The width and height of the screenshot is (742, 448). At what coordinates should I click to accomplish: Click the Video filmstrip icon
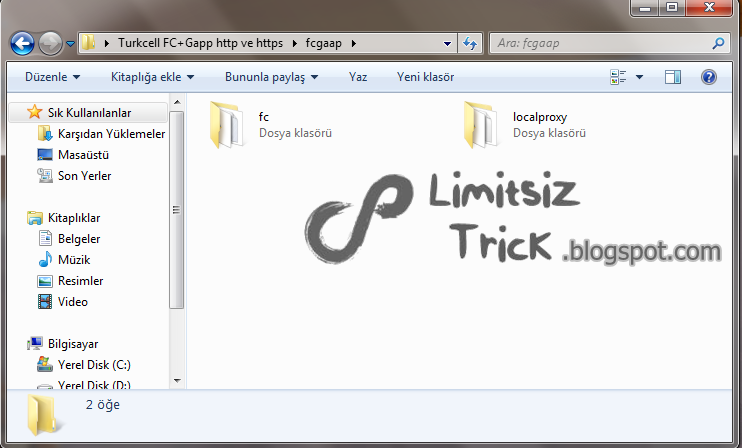point(44,301)
